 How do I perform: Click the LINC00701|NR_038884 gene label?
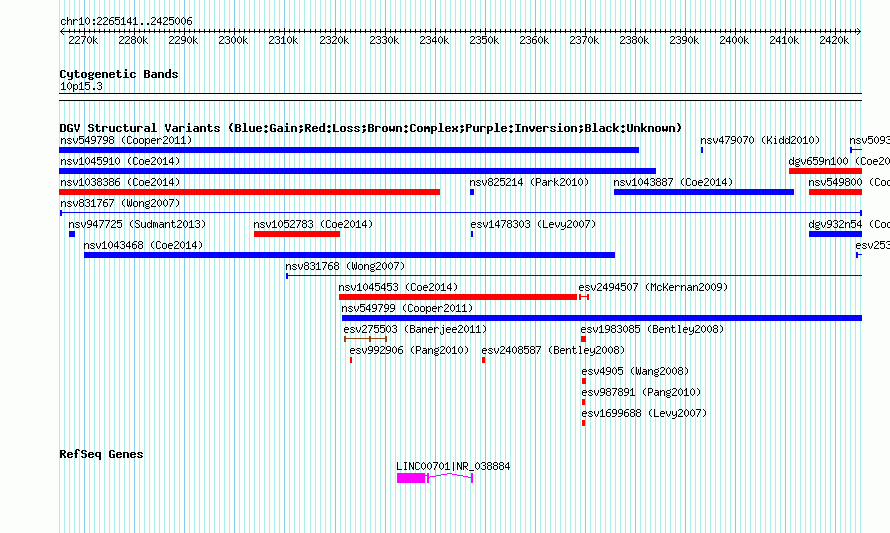[x=453, y=466]
